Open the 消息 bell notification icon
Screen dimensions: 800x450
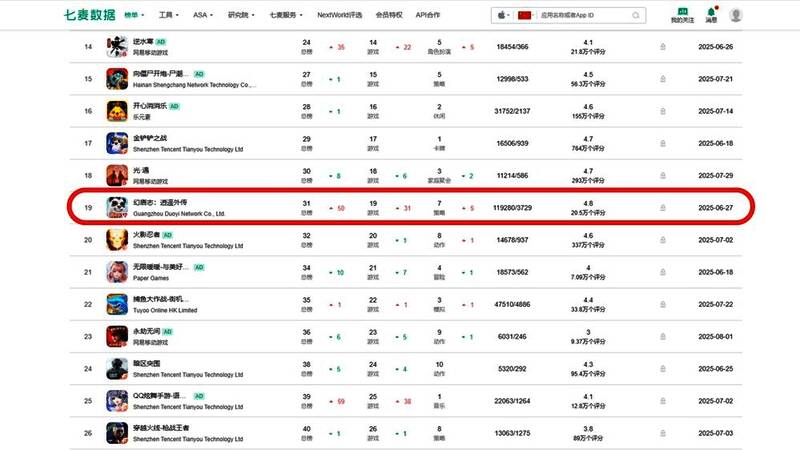(x=711, y=15)
